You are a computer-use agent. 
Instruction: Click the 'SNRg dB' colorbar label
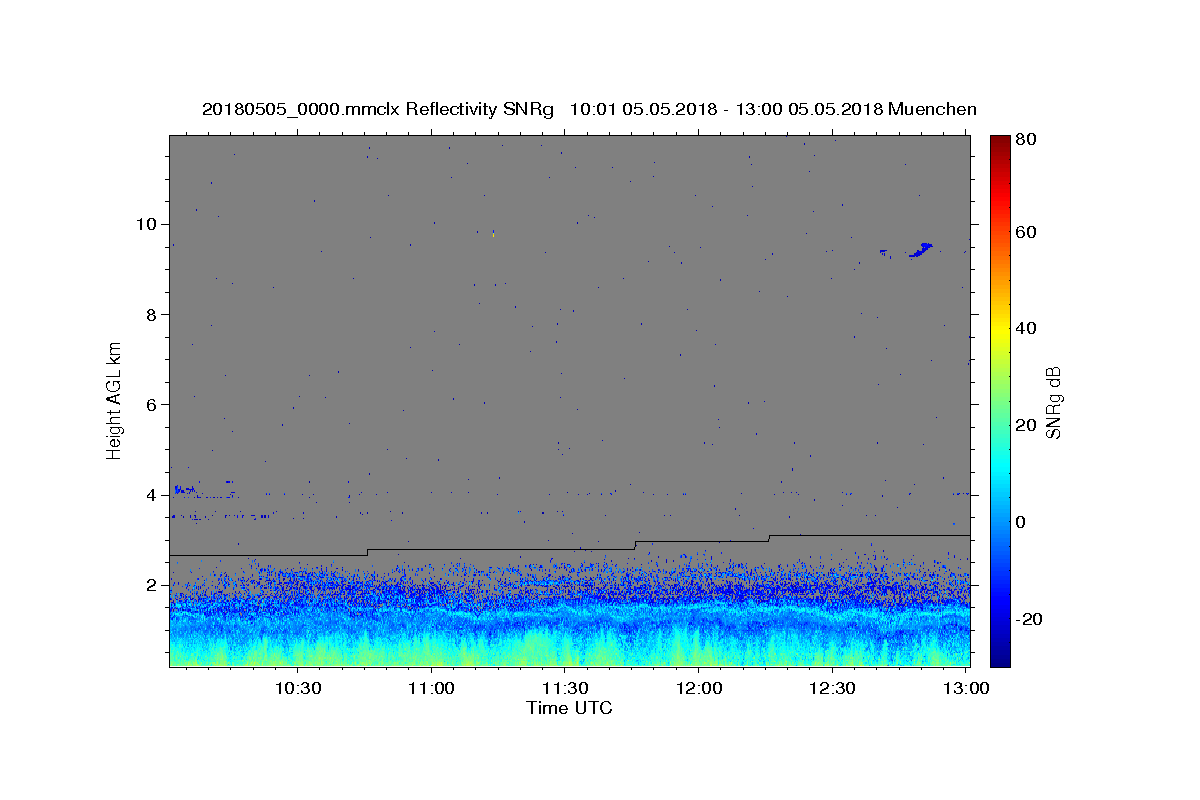(x=1053, y=402)
